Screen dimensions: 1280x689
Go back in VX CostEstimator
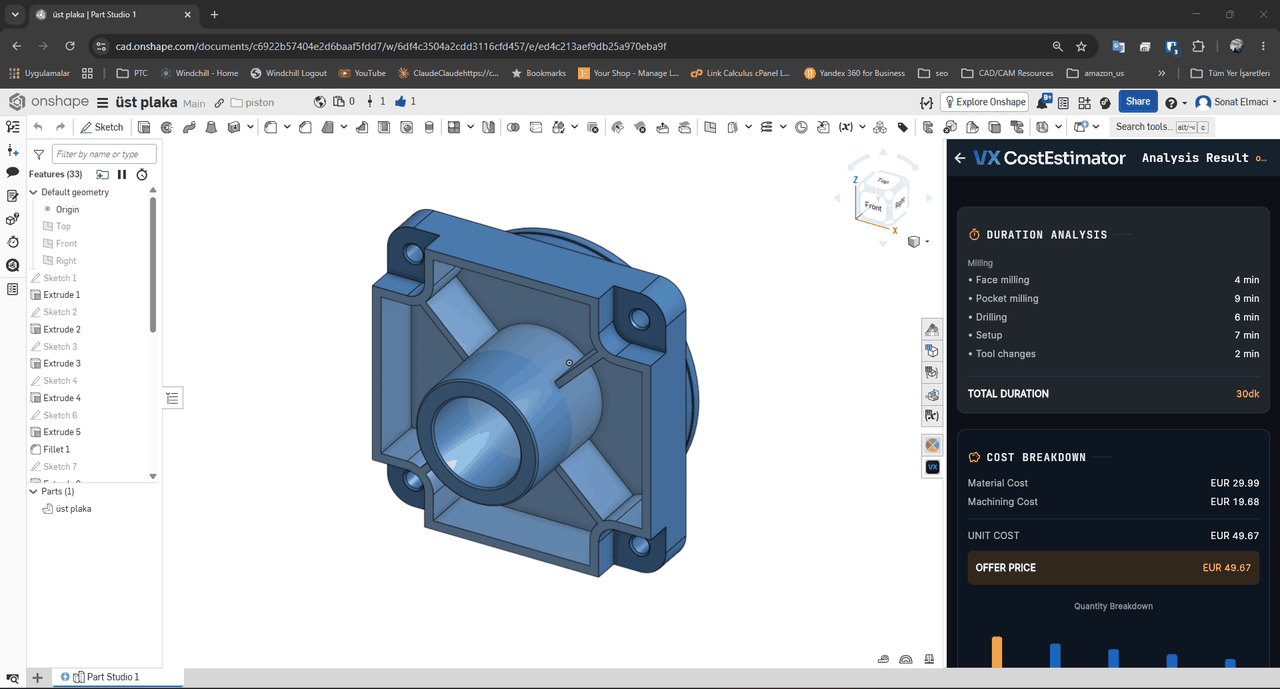pos(960,158)
